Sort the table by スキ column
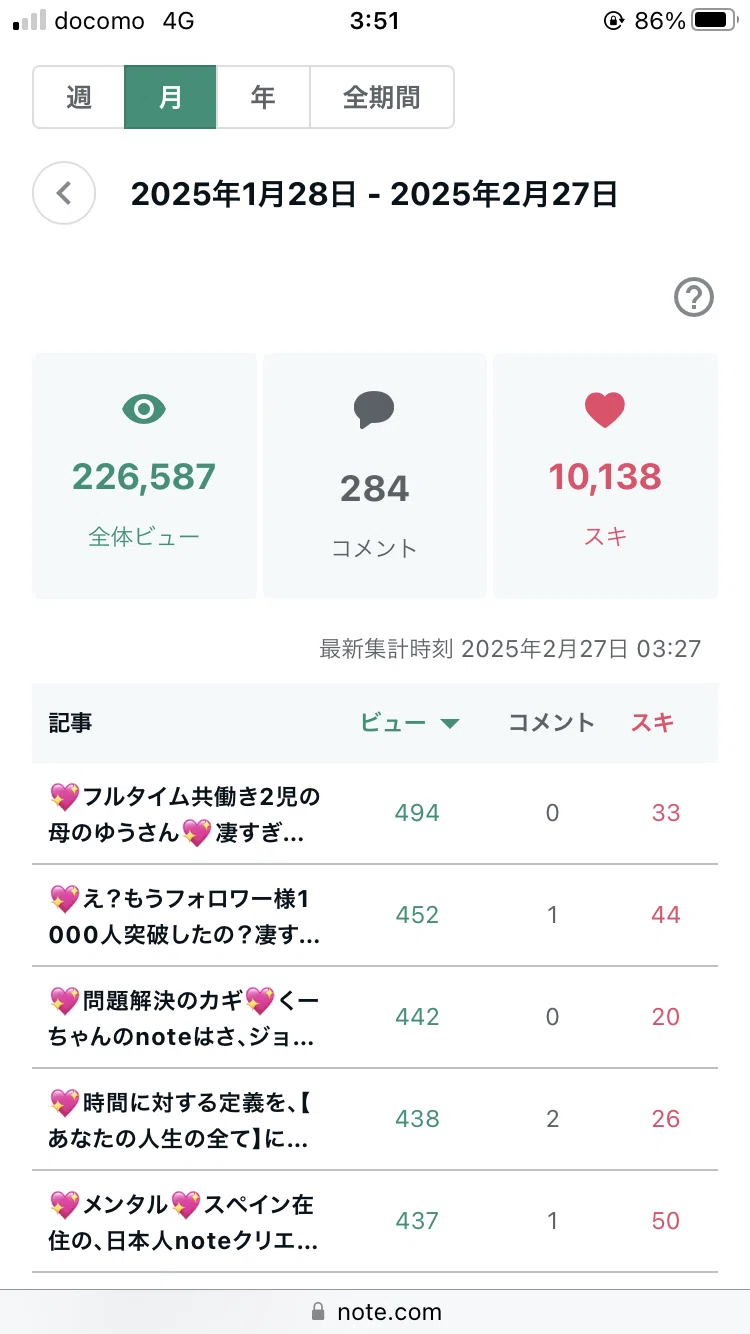 (652, 723)
